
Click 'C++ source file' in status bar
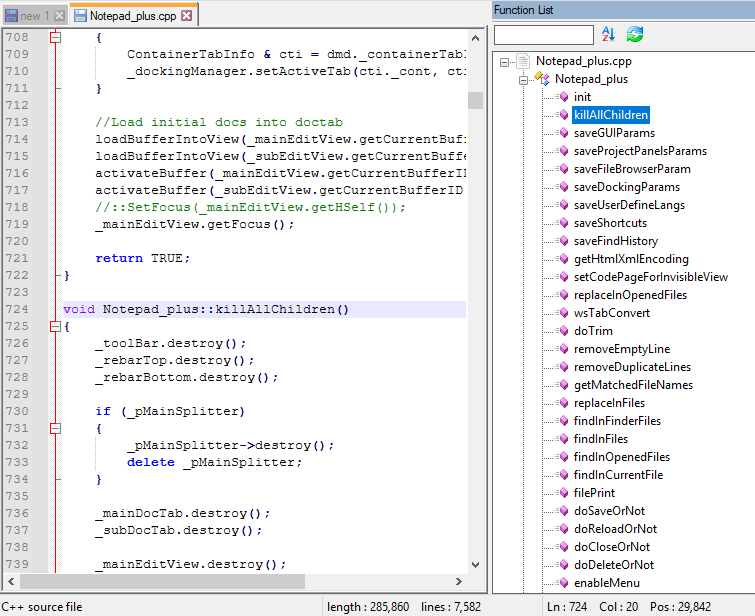tap(42, 607)
